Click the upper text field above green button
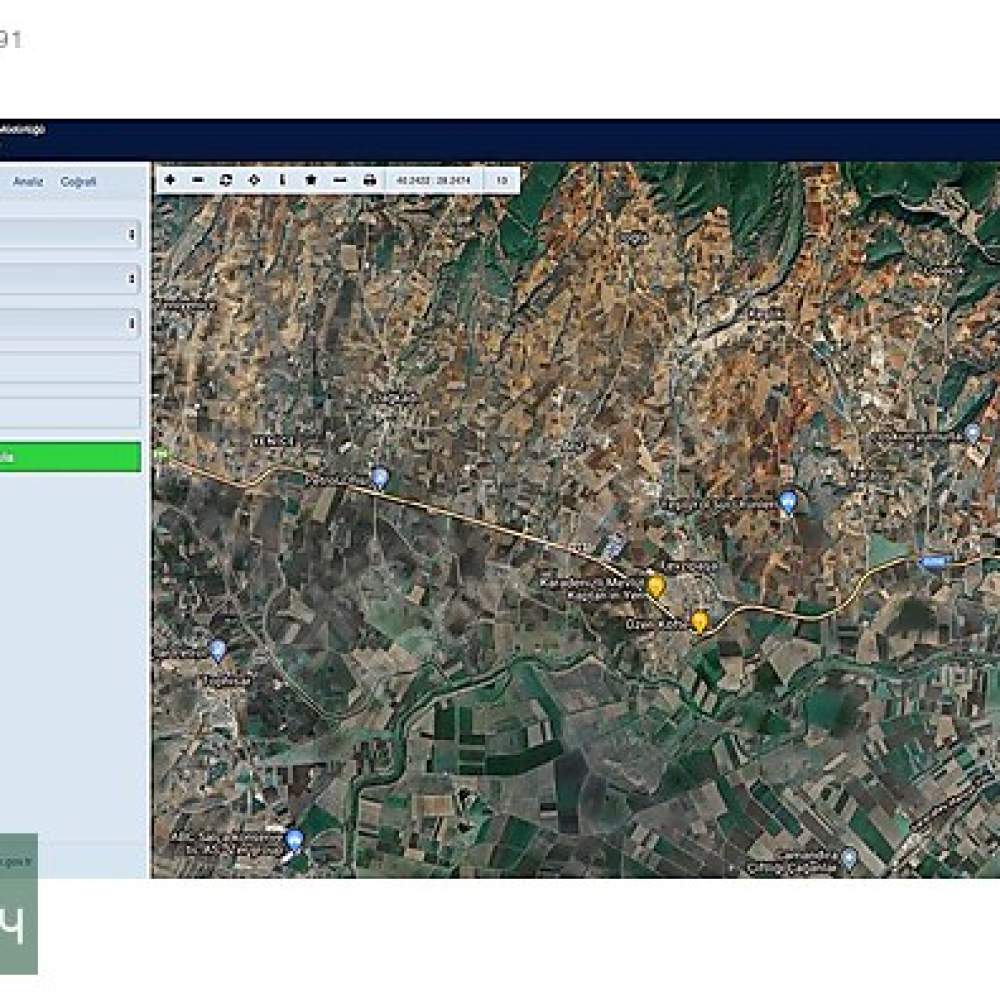 point(69,367)
